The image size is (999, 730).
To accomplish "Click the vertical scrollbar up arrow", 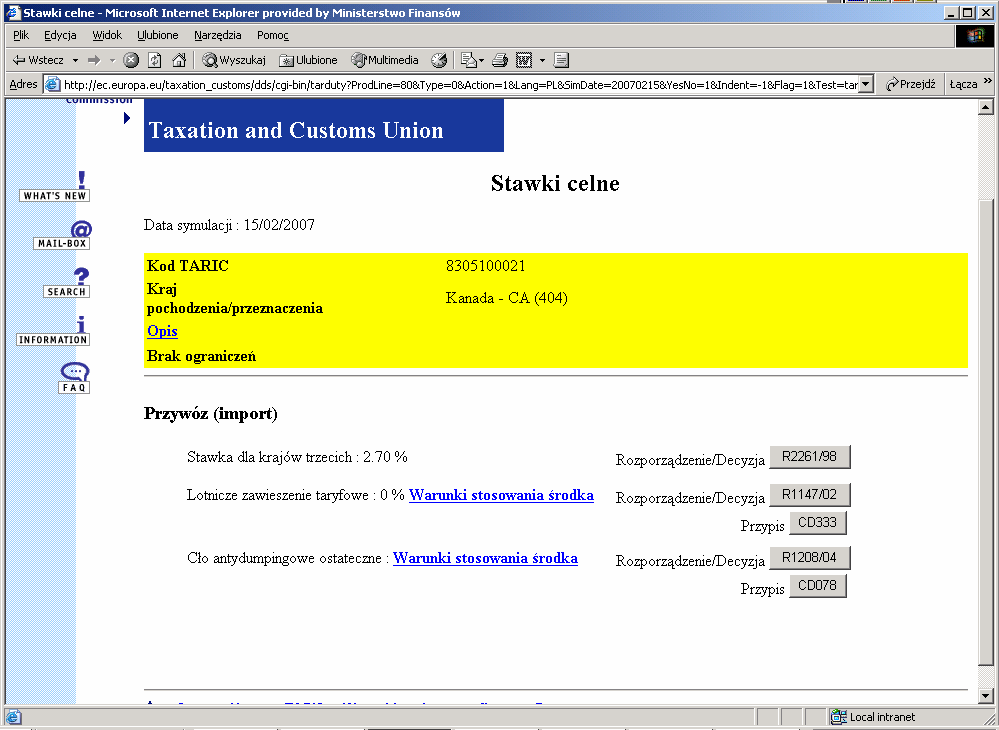I will click(986, 106).
